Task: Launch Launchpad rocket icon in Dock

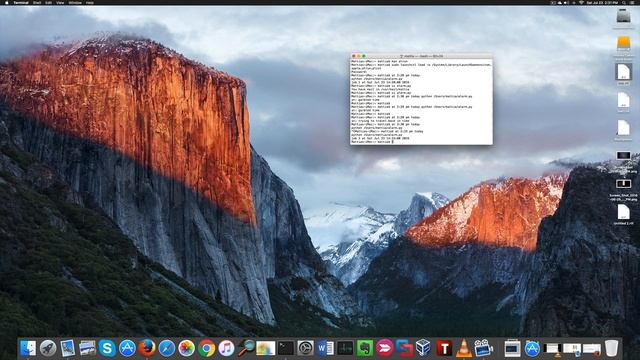Action: (x=48, y=348)
